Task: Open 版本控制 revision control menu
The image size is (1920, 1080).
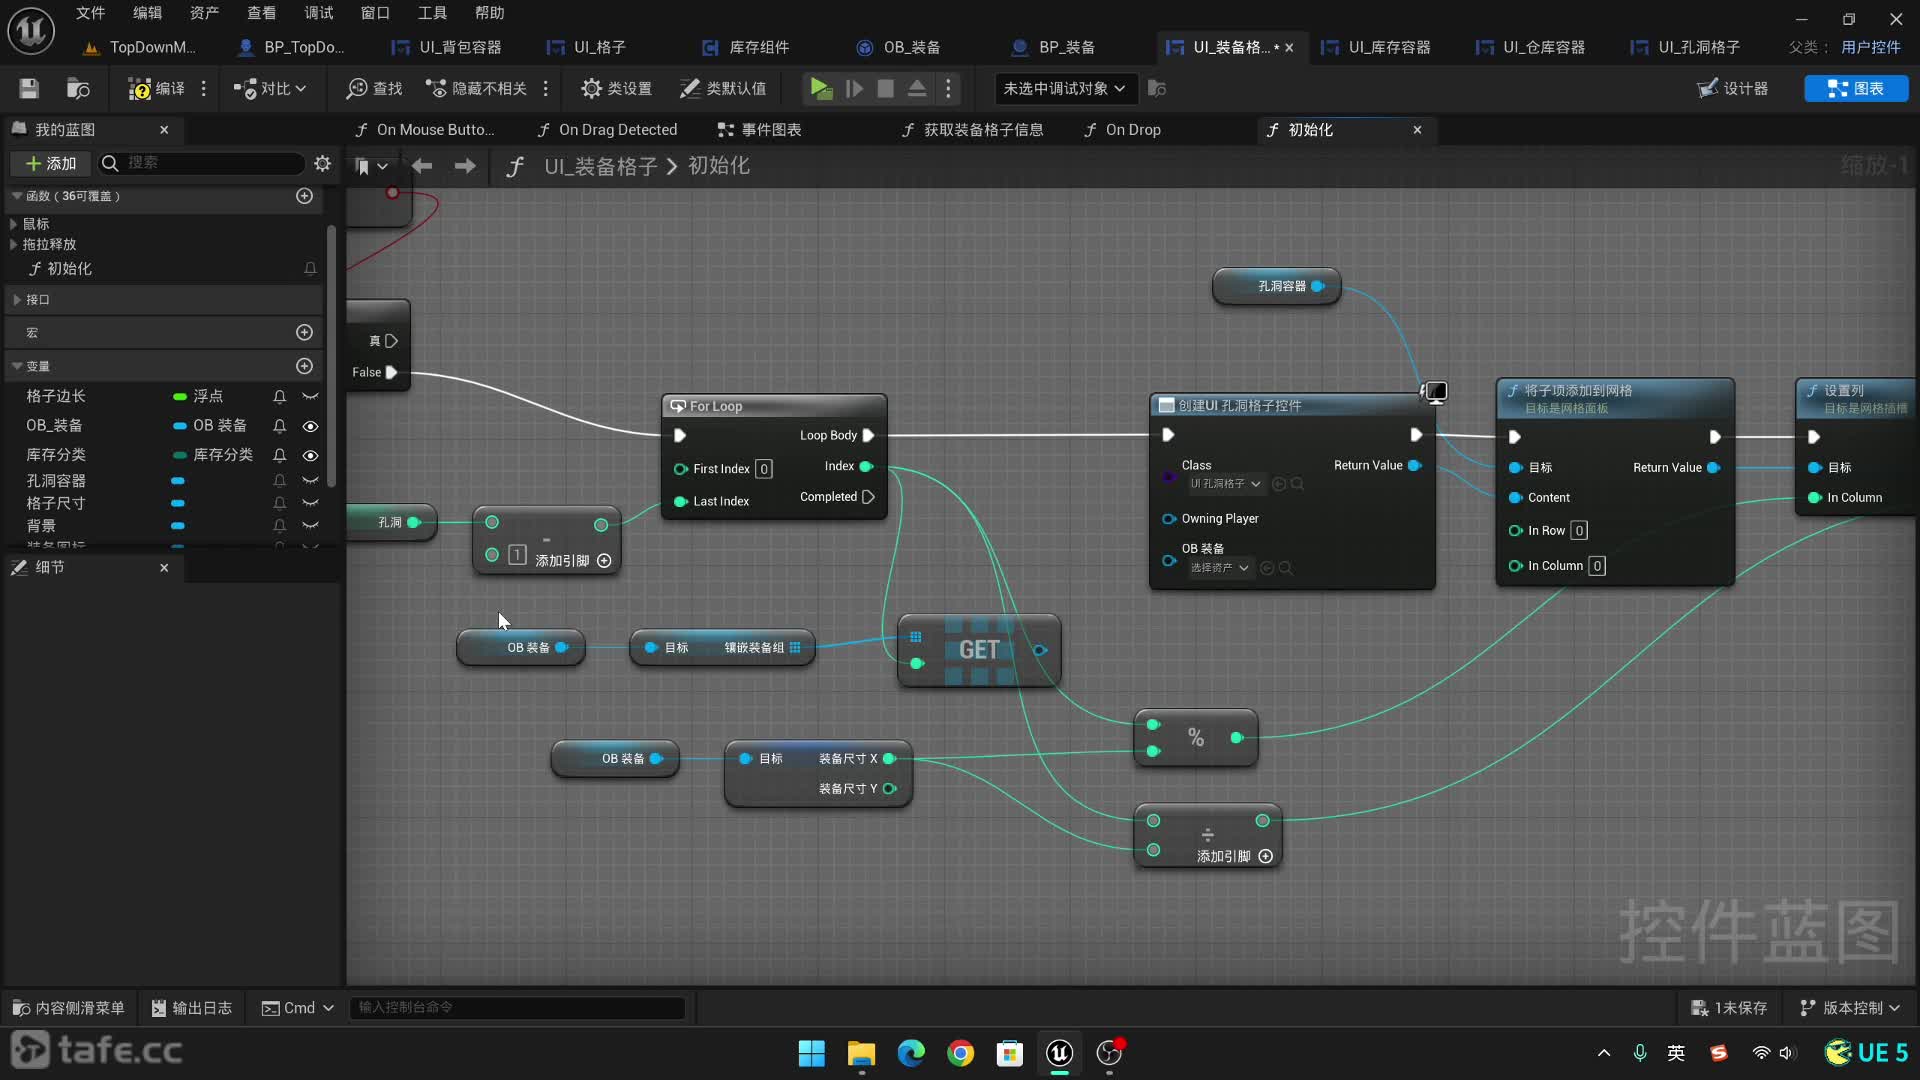Action: (x=1850, y=1008)
